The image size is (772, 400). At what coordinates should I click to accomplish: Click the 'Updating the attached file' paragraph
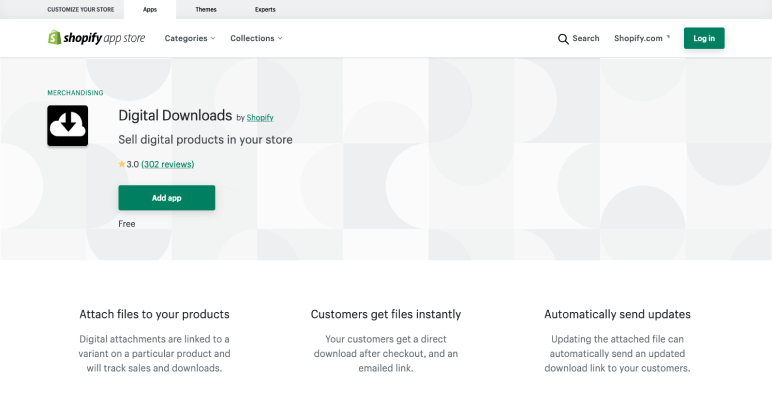[617, 353]
